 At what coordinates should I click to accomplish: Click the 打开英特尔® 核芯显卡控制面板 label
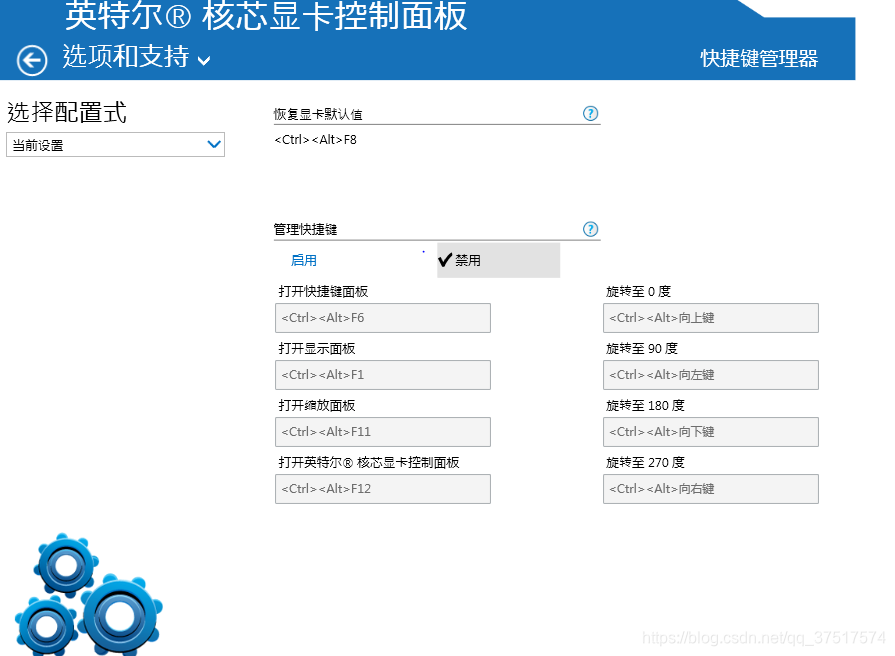(369, 463)
